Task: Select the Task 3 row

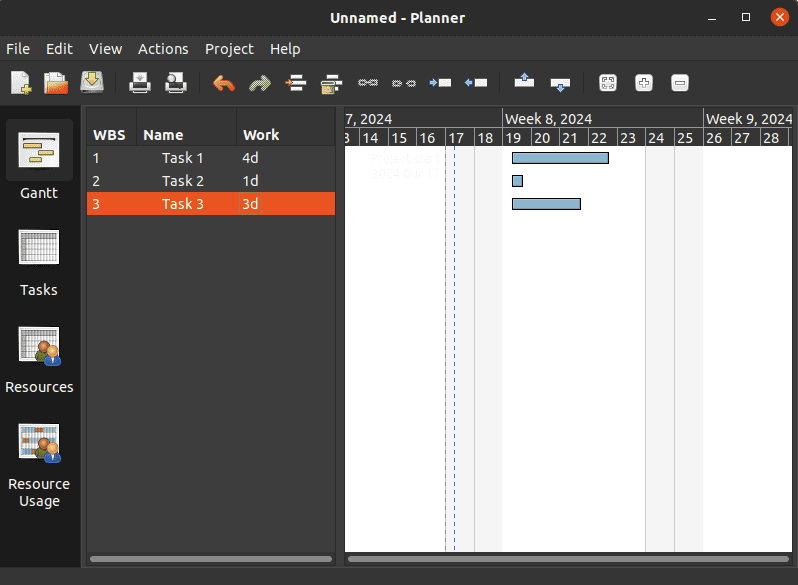Action: coord(211,204)
